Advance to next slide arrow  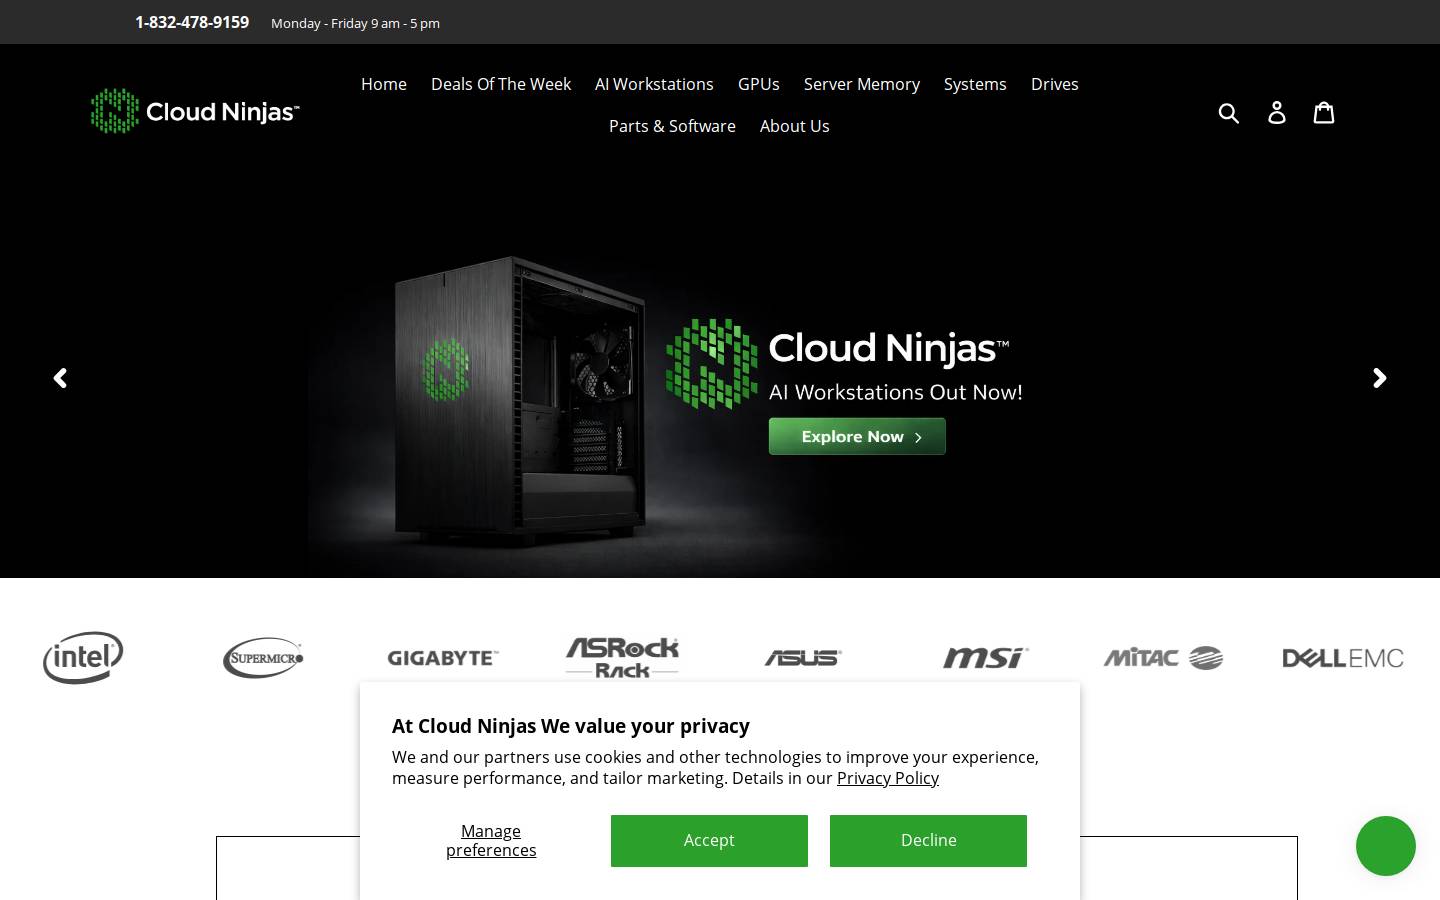1380,378
